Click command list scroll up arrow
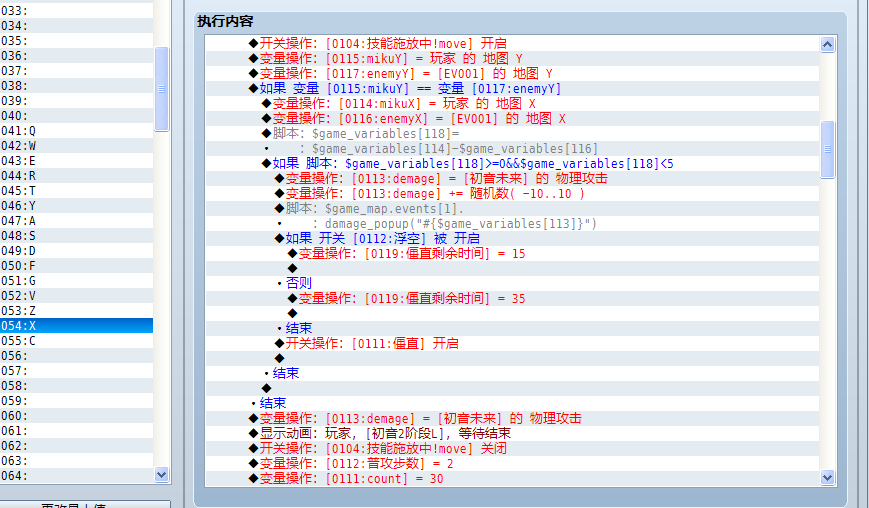The height and width of the screenshot is (508, 869). click(827, 44)
